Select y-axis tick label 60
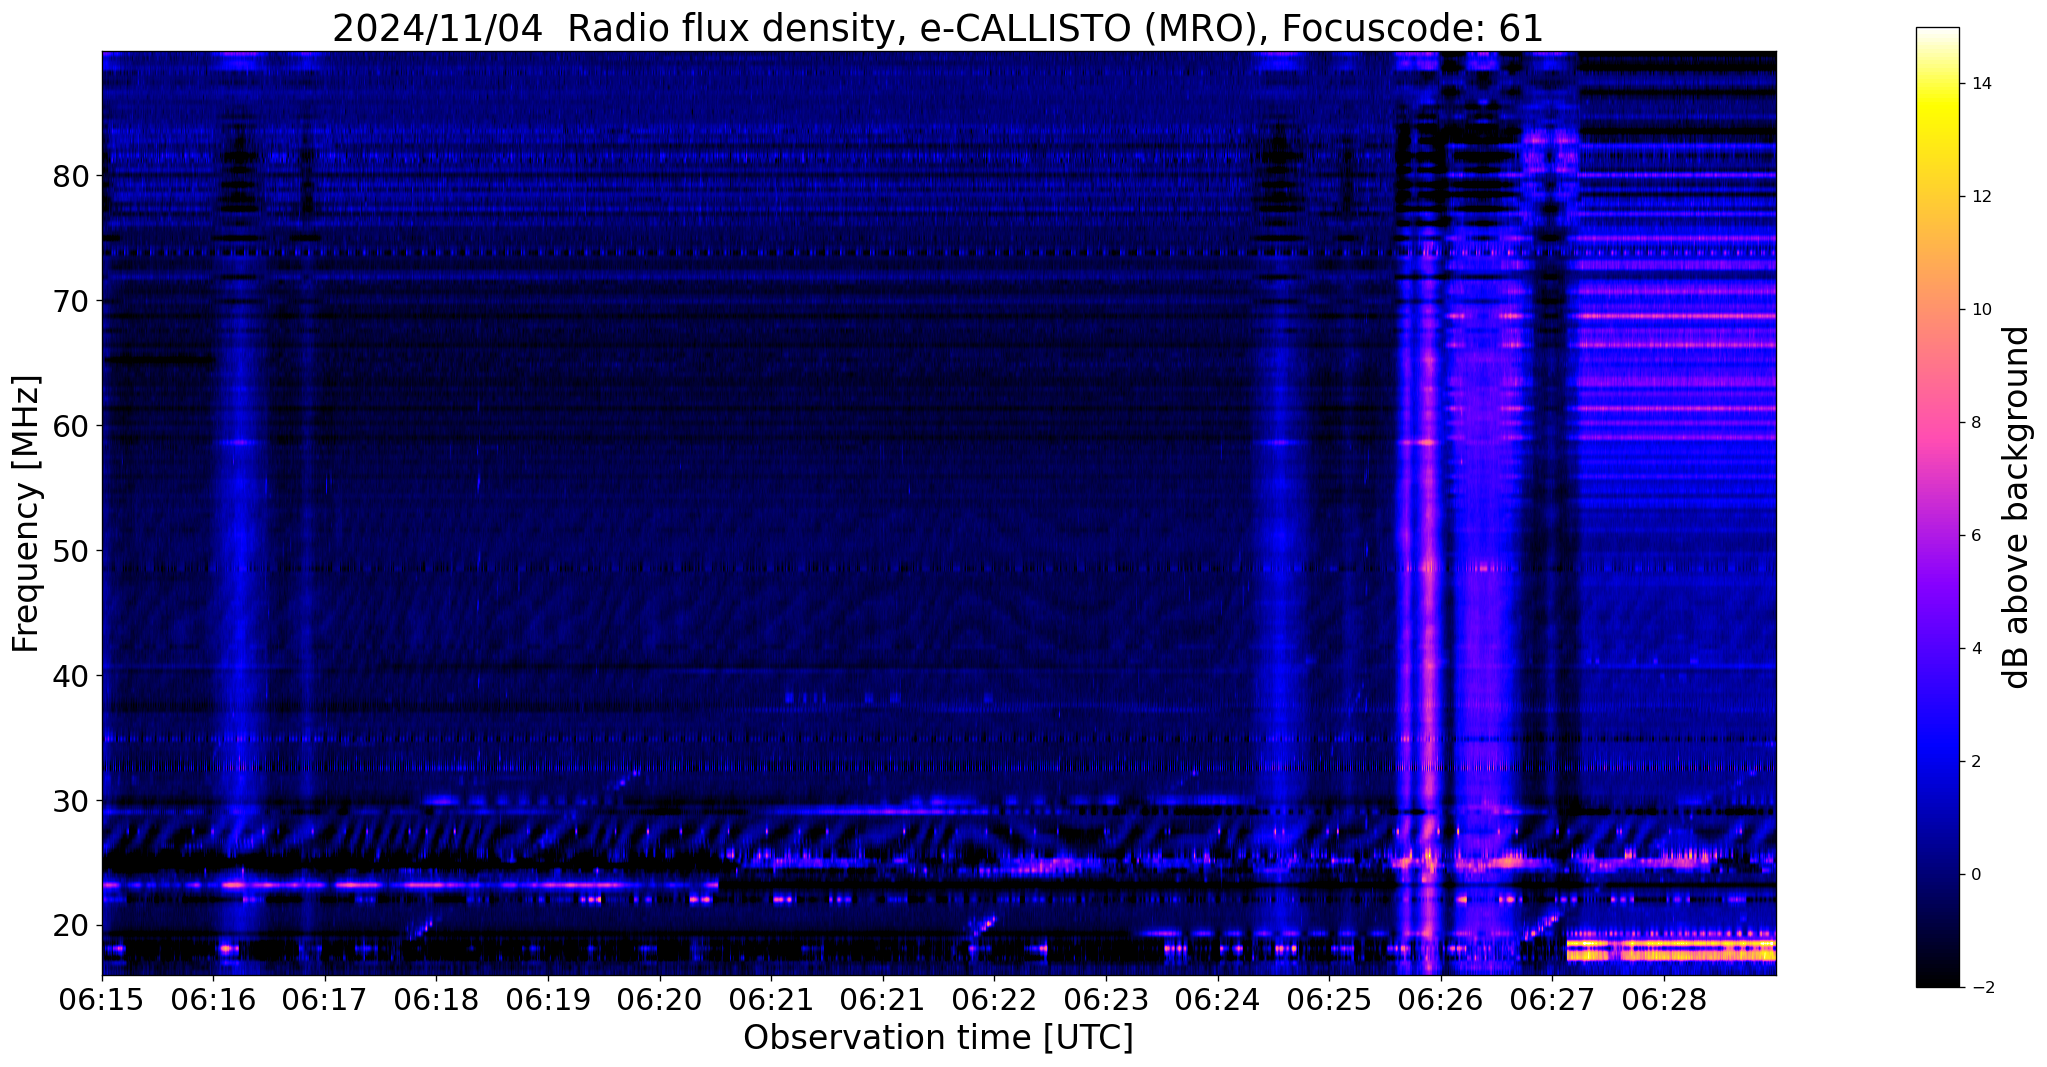 click(x=70, y=426)
